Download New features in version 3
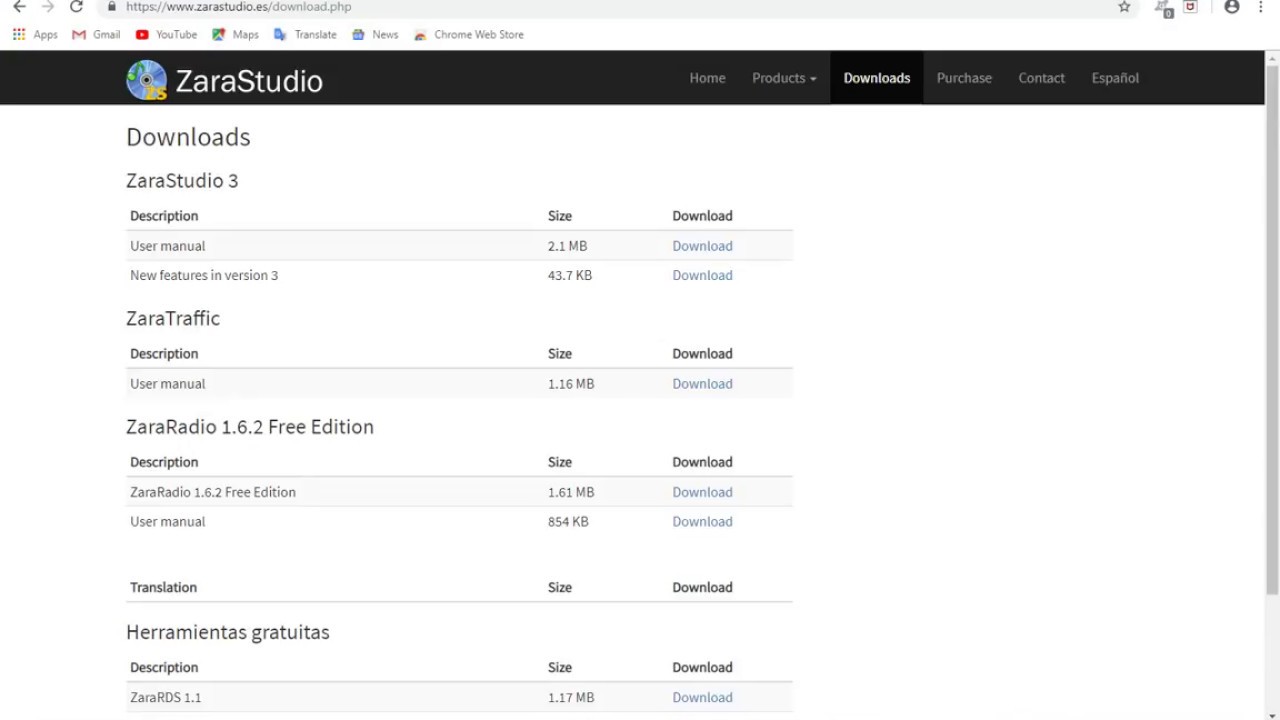1280x720 pixels. 702,275
